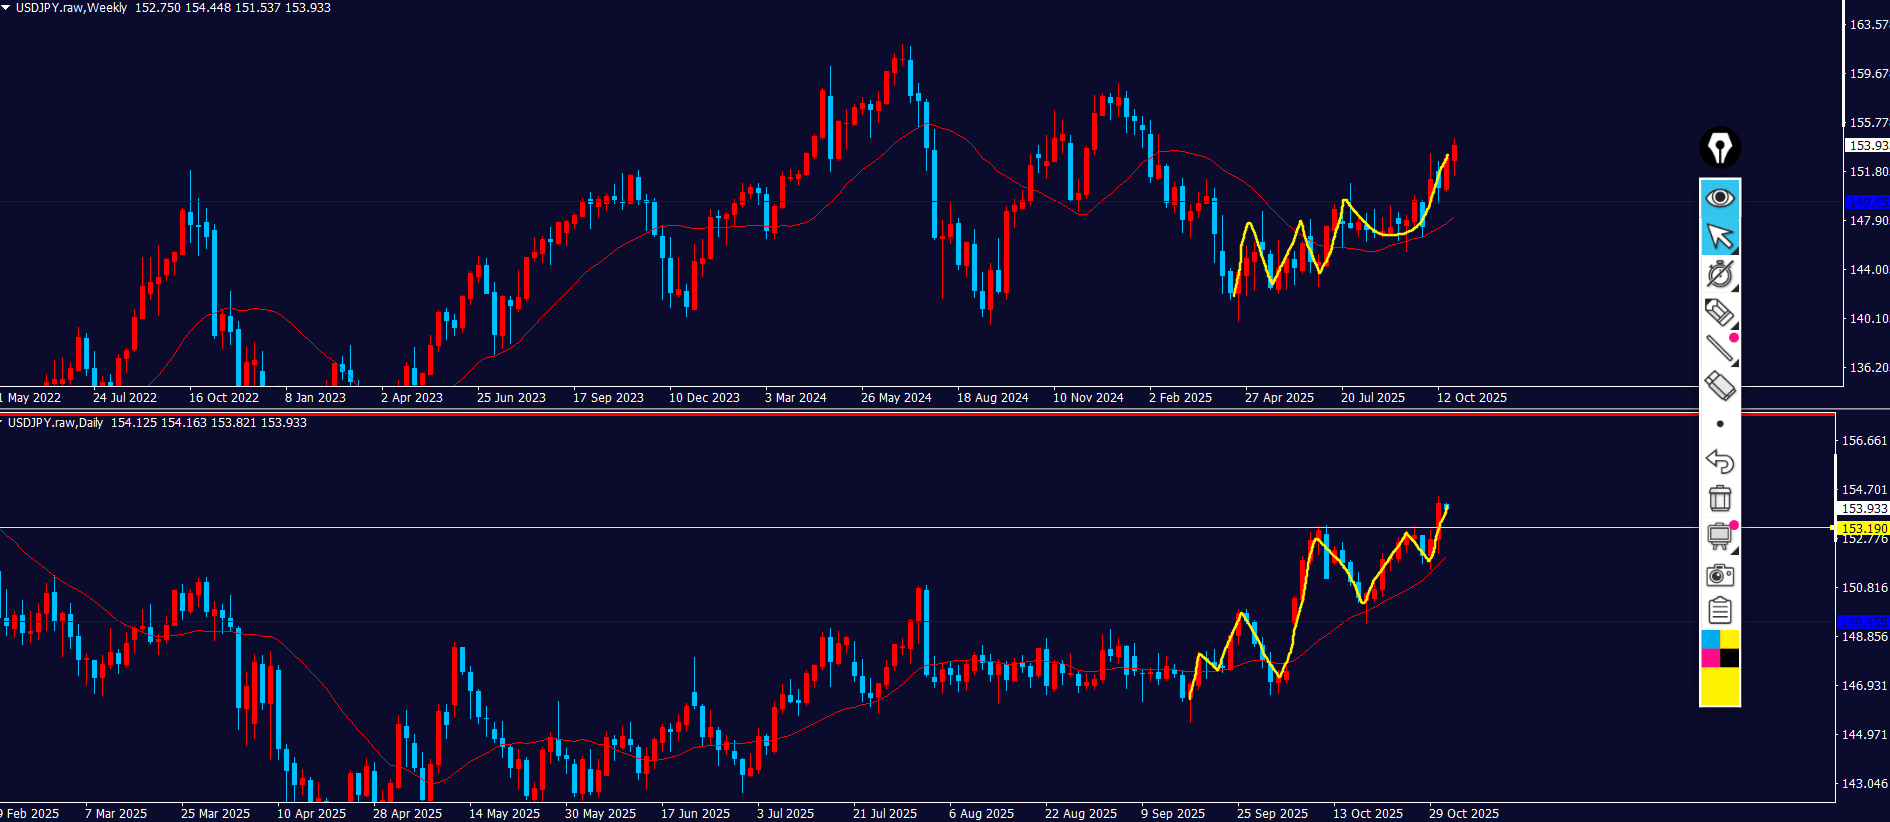
Task: Expand the USDJPY Weekly chart title arrow
Action: pos(6,7)
